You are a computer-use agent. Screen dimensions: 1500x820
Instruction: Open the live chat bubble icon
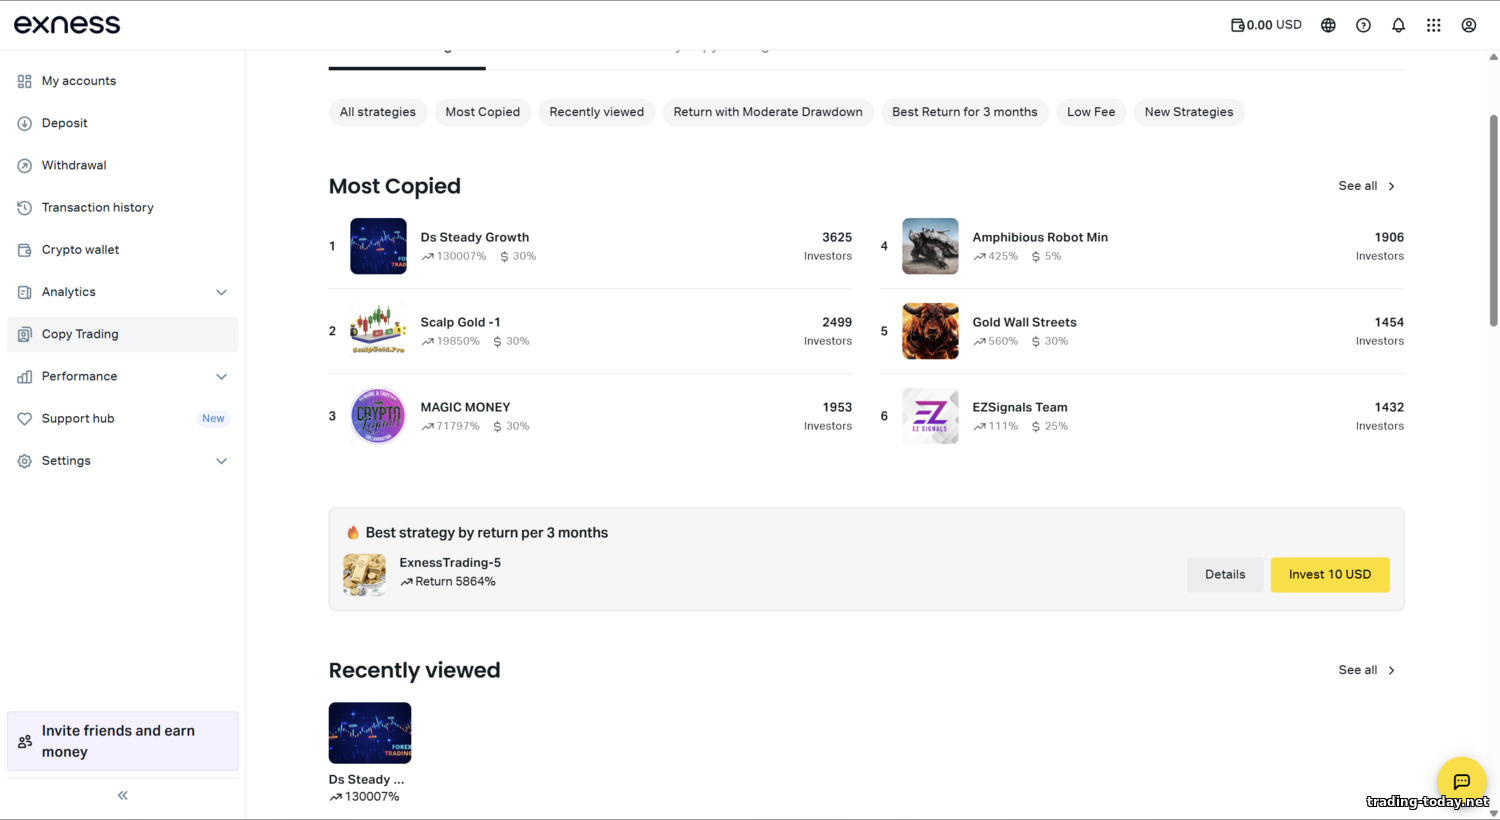click(1461, 781)
